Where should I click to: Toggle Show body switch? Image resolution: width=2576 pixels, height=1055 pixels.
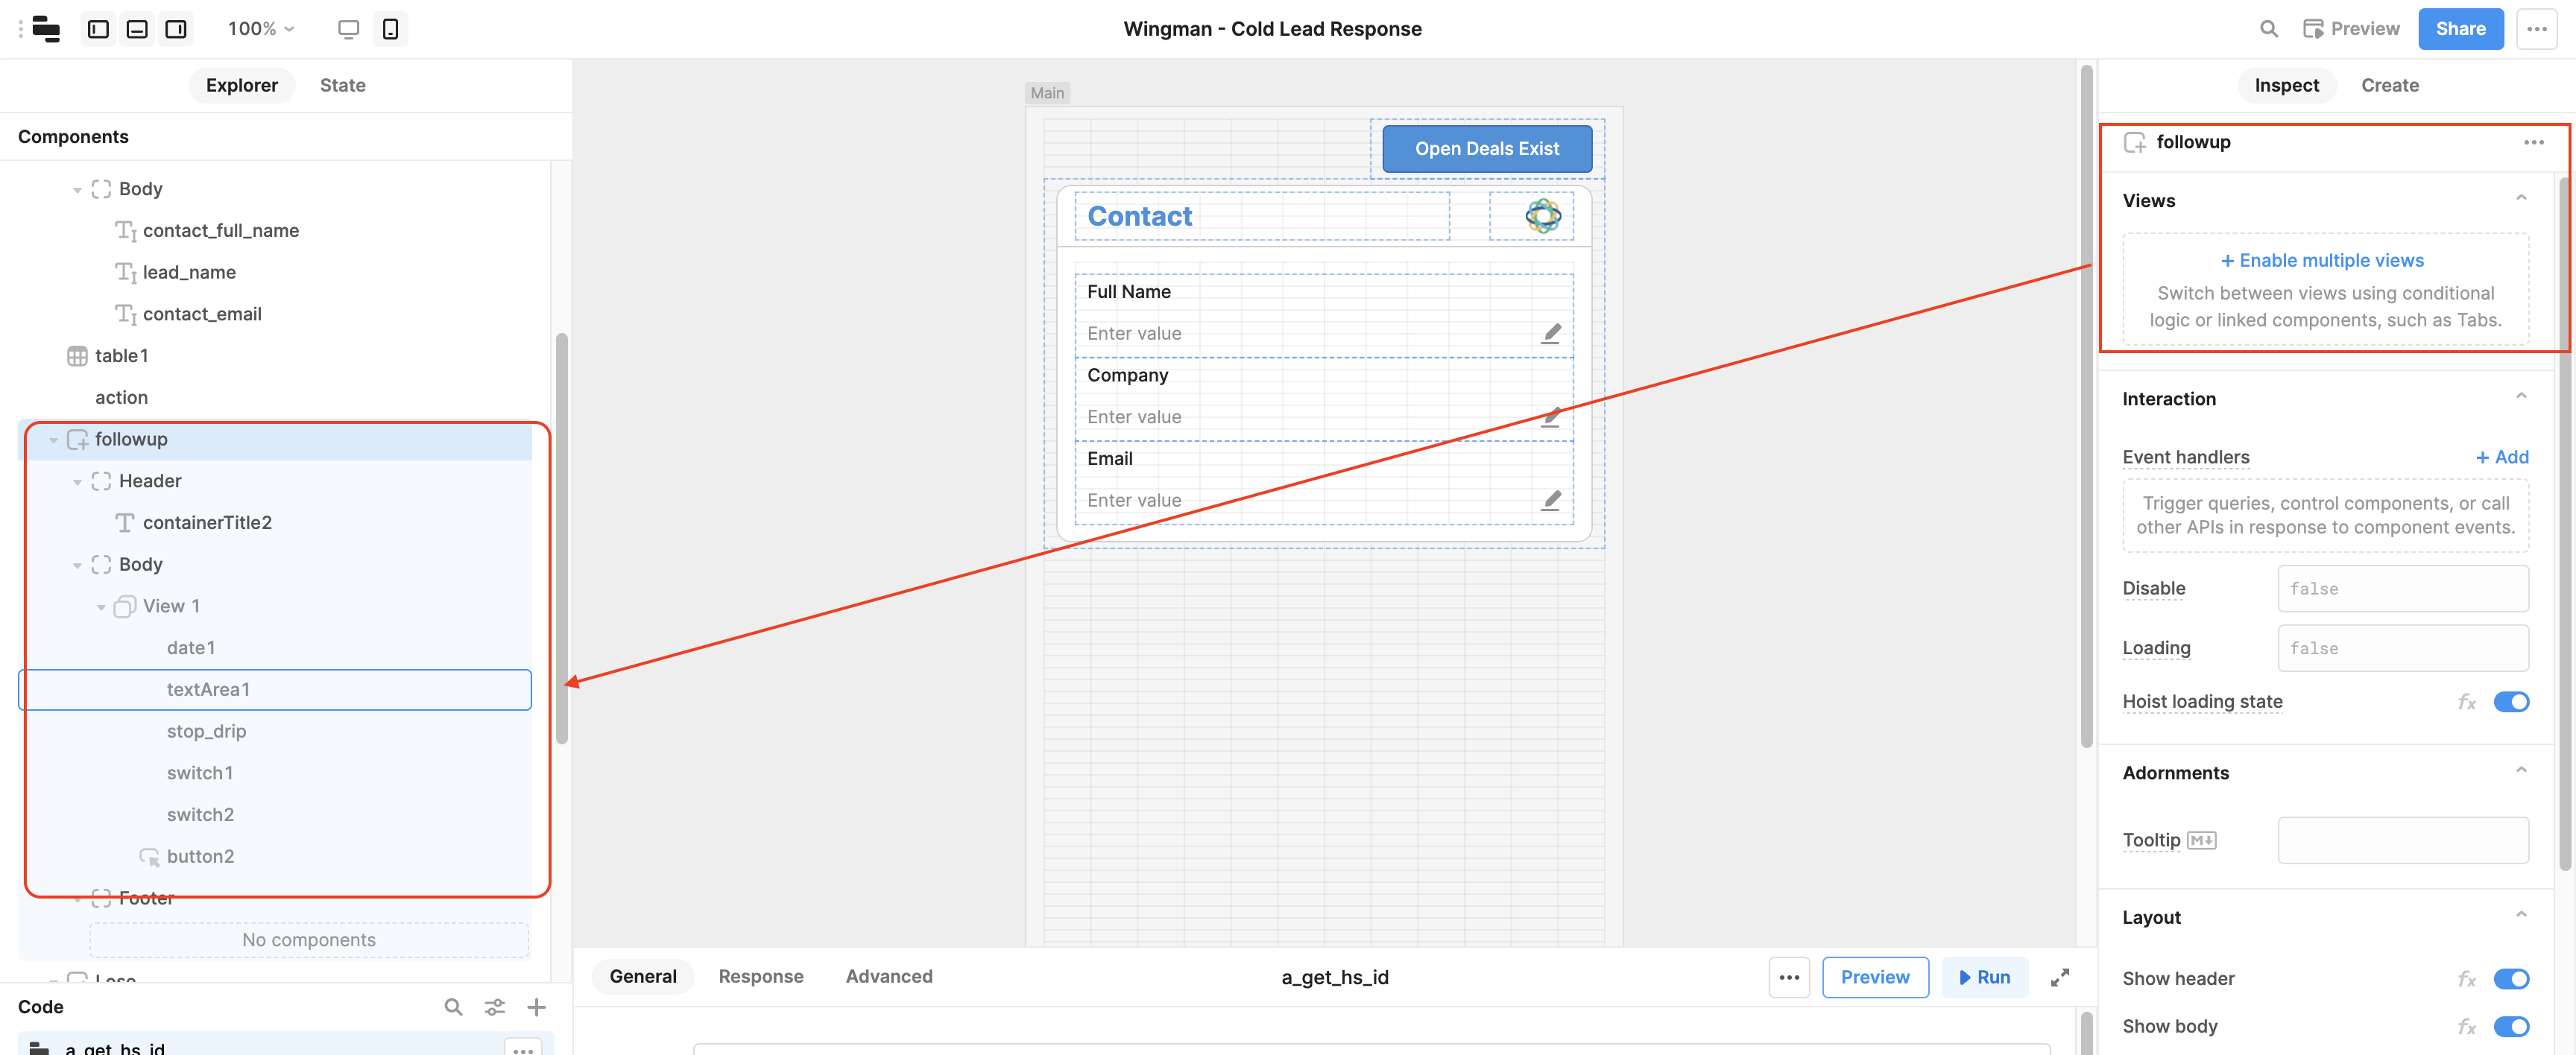pyautogui.click(x=2510, y=1026)
